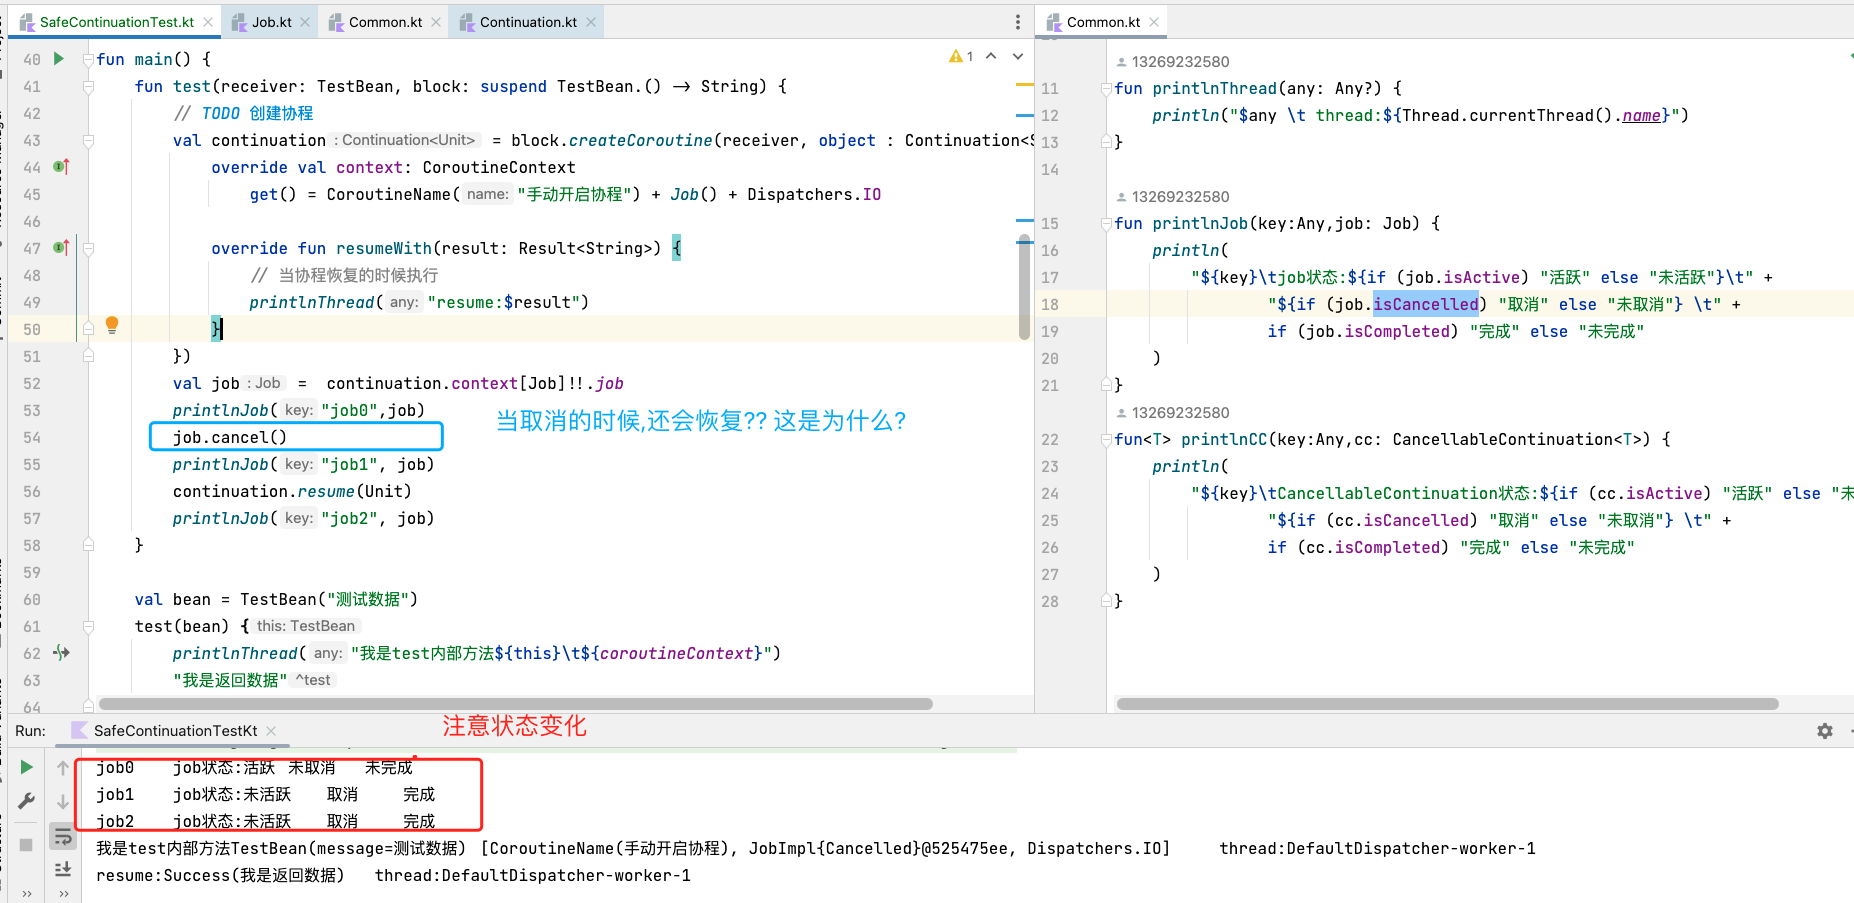Click the horizontal scrollbar of right editor
The height and width of the screenshot is (903, 1854).
pos(1448,704)
